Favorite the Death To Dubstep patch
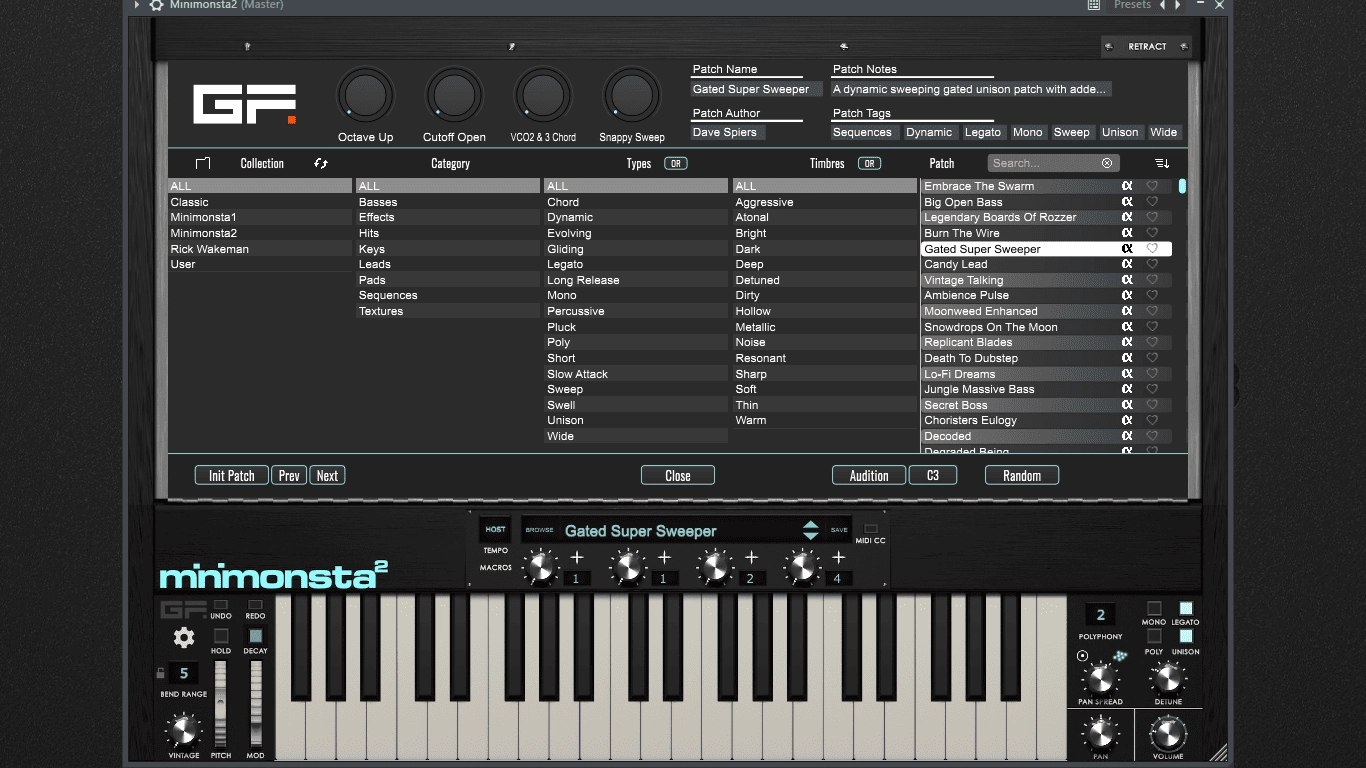 1152,358
